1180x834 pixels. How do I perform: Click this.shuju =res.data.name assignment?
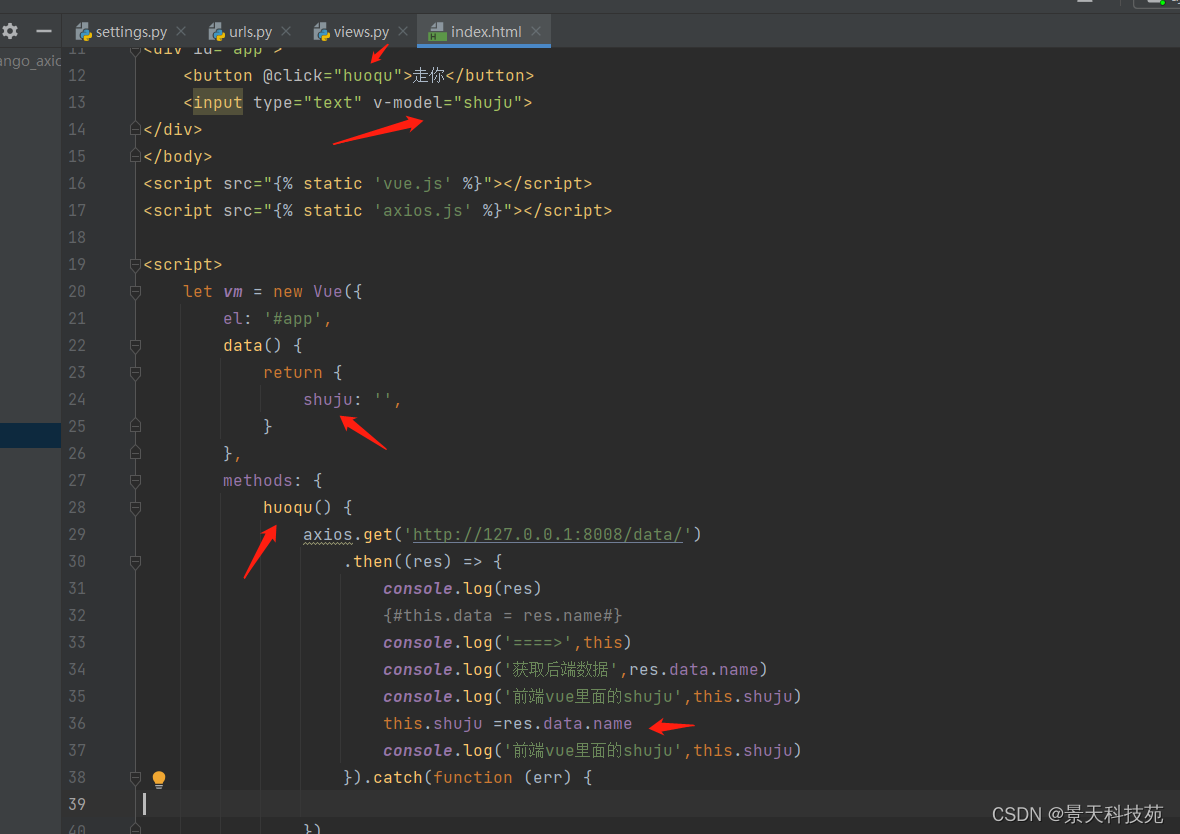[507, 723]
